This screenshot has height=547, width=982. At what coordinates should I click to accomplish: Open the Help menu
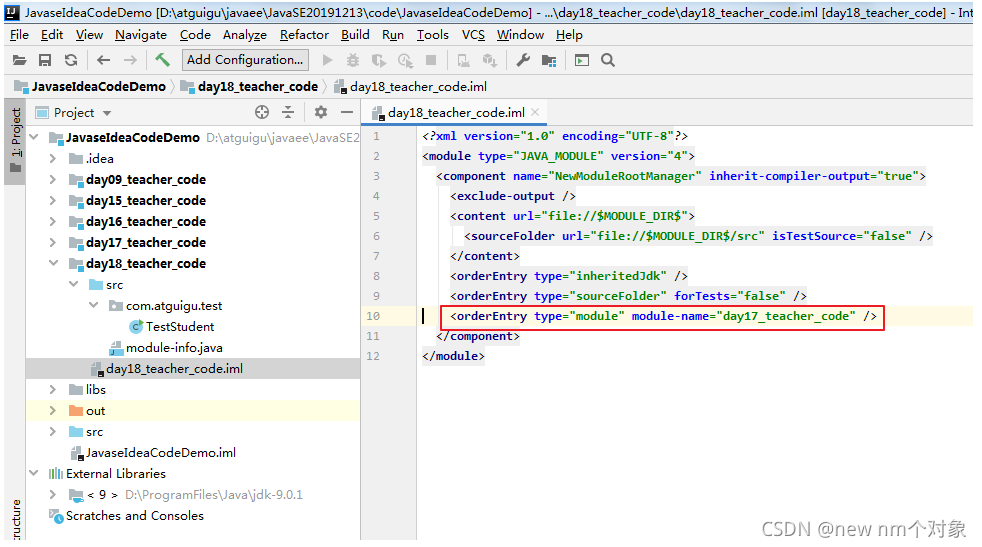pos(569,35)
